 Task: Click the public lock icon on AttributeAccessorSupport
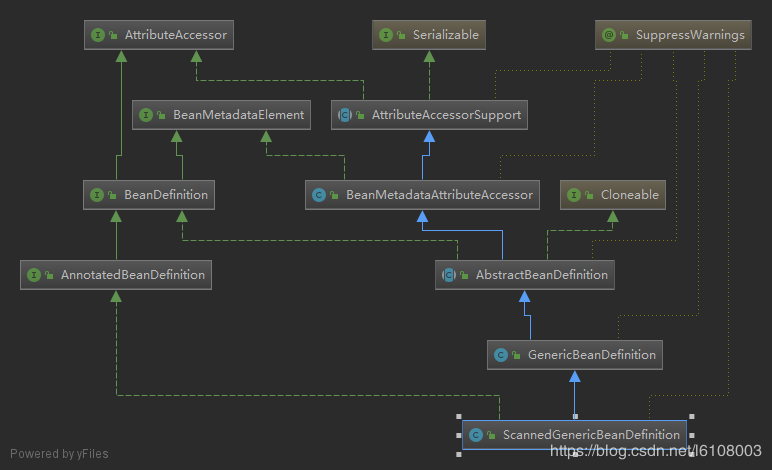[x=360, y=115]
